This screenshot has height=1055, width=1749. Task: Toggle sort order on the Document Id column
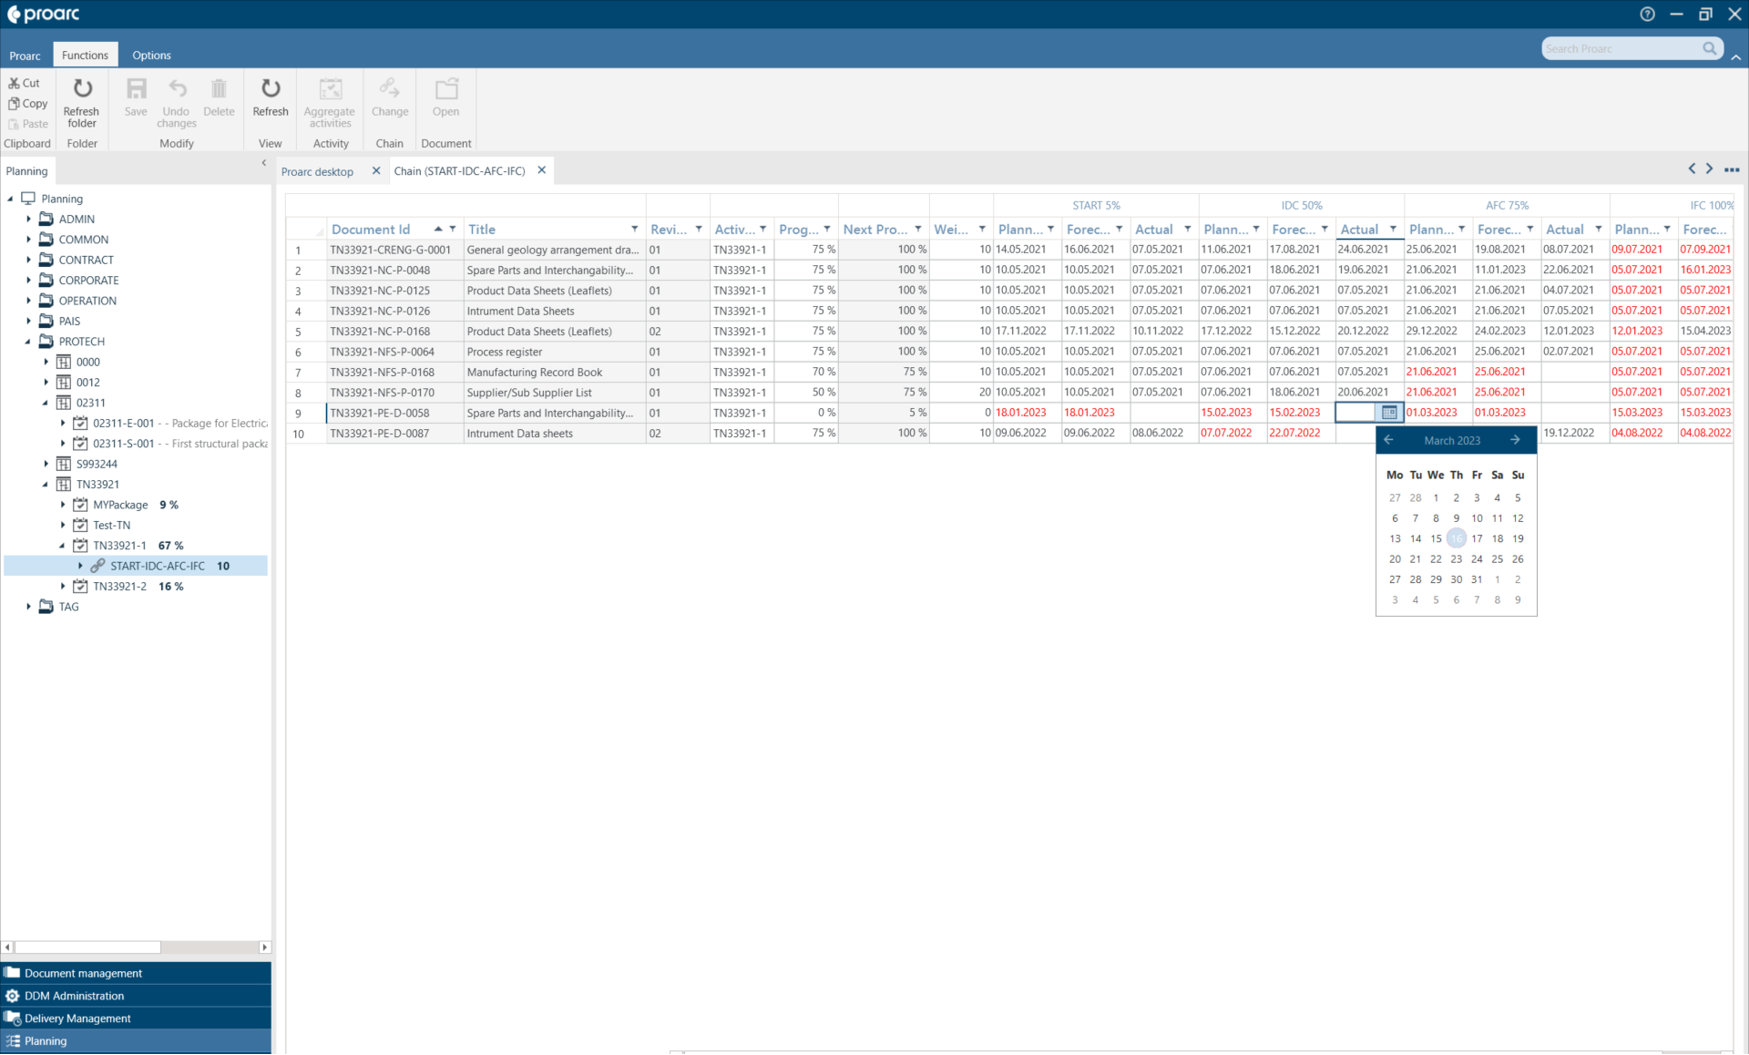tap(437, 228)
